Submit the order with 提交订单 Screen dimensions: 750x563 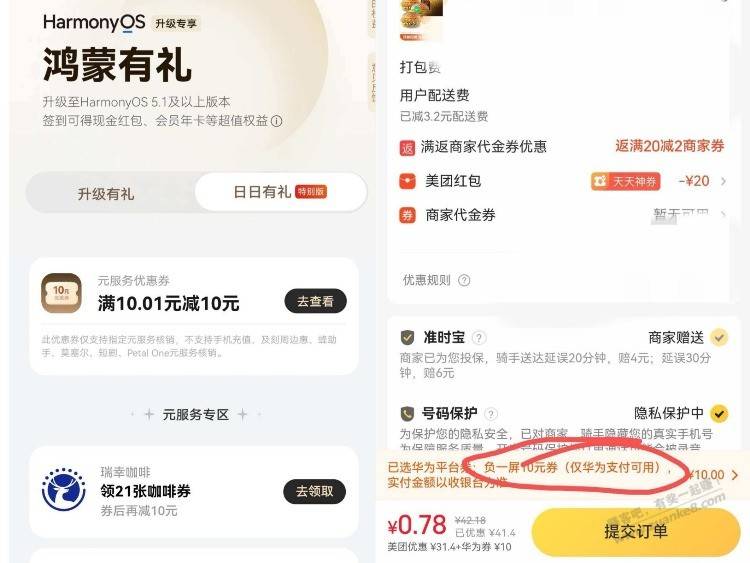(x=636, y=531)
